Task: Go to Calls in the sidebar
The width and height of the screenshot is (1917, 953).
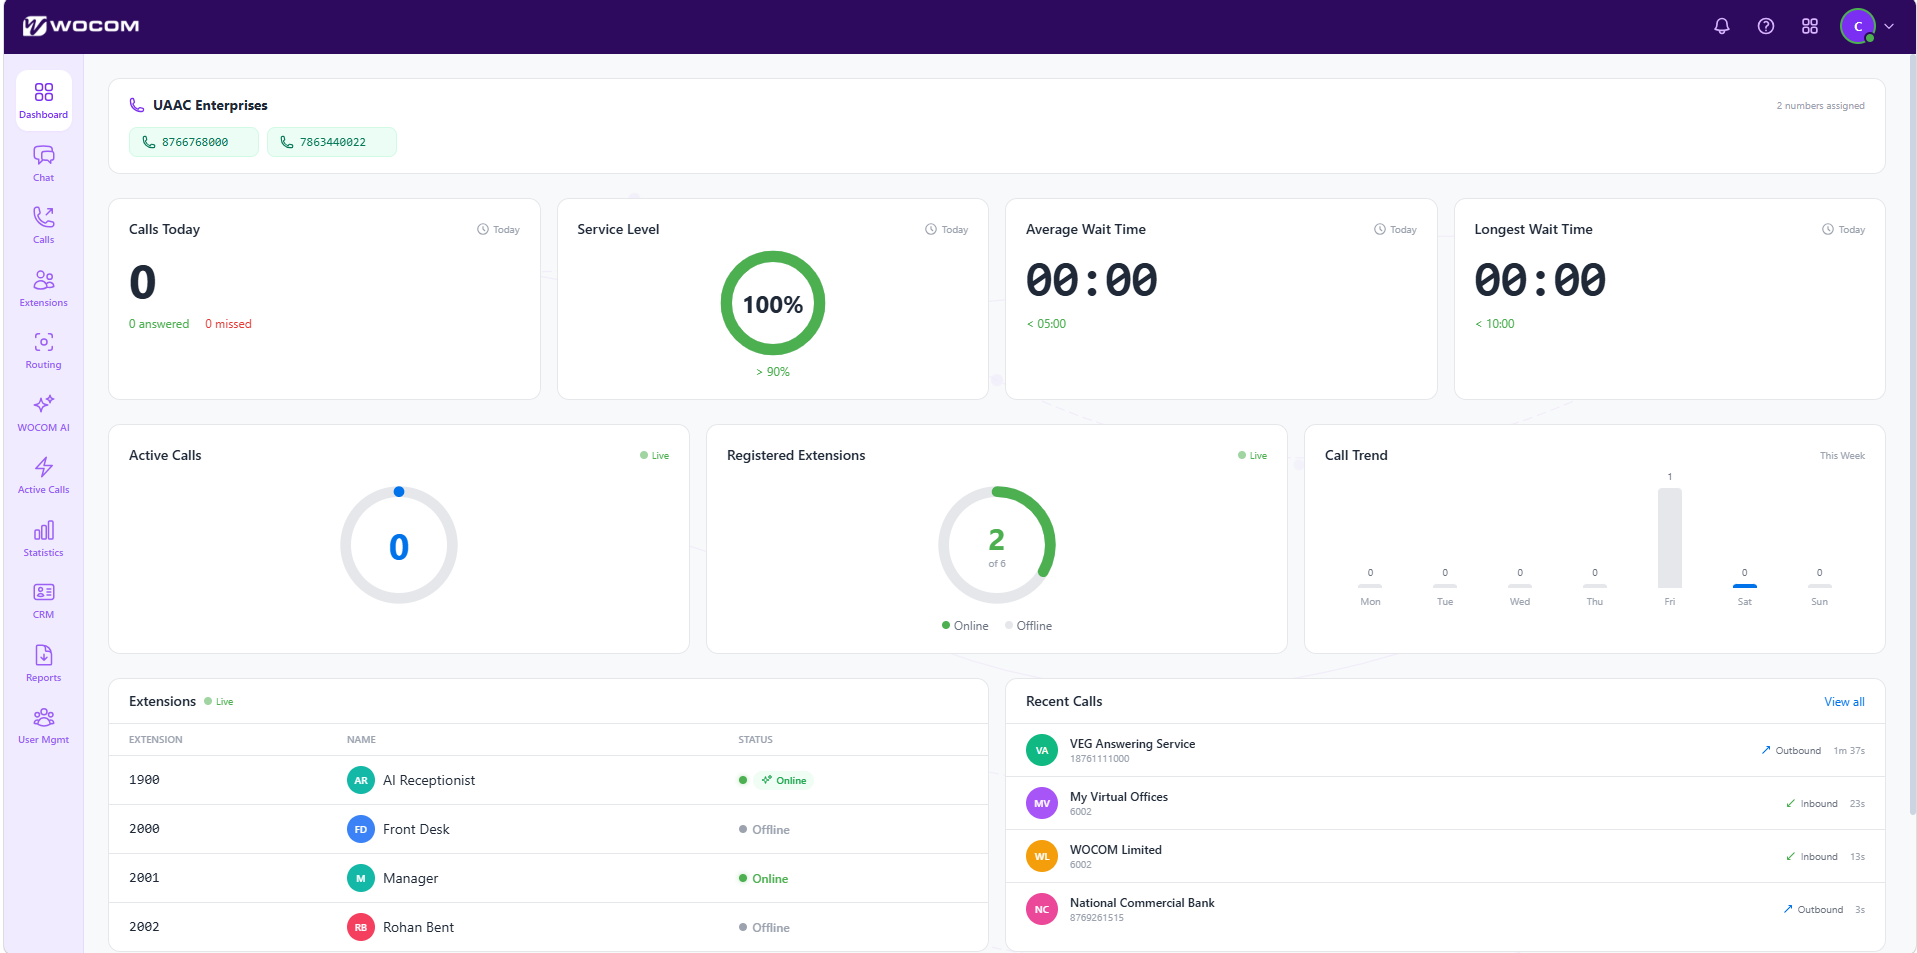Action: tap(43, 225)
